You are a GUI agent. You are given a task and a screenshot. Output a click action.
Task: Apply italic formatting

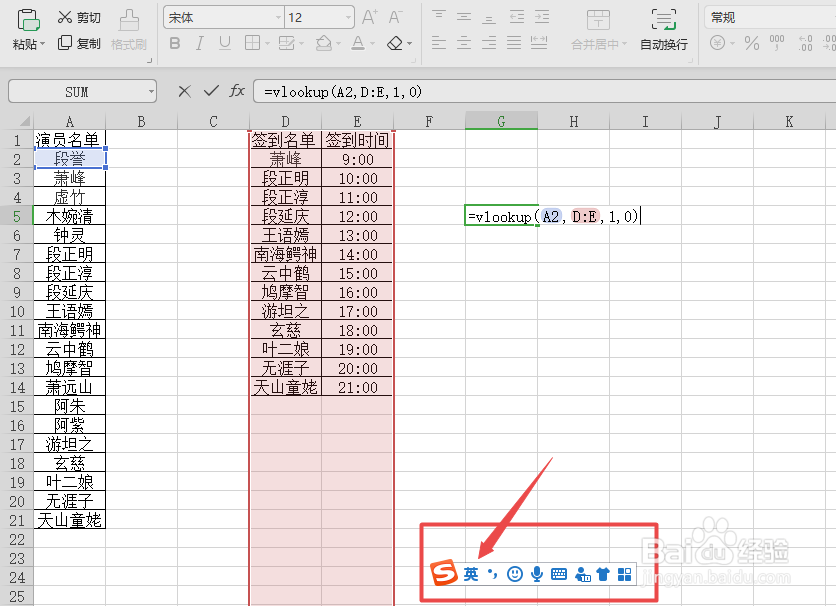pyautogui.click(x=199, y=43)
